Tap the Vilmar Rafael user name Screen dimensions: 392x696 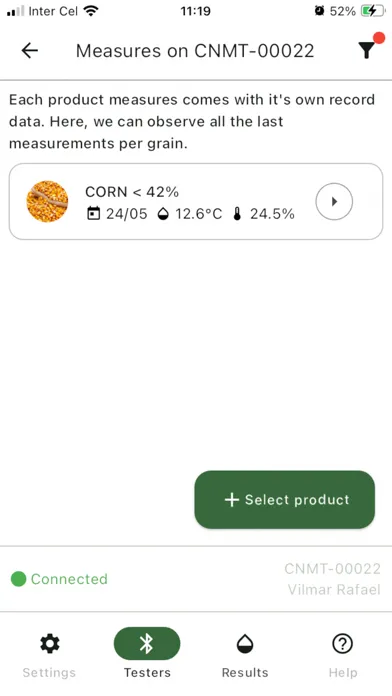coord(334,590)
